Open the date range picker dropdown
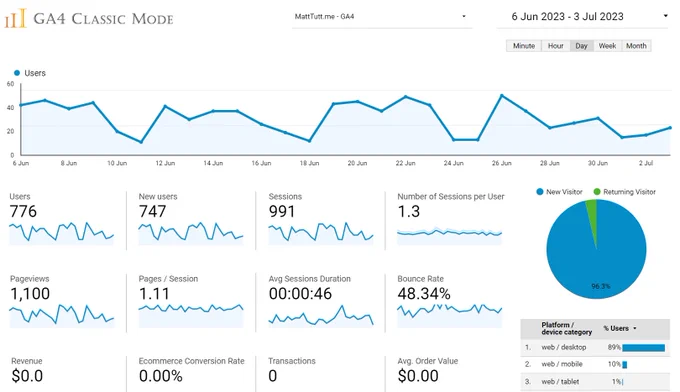This screenshot has width=680, height=392. pos(582,16)
